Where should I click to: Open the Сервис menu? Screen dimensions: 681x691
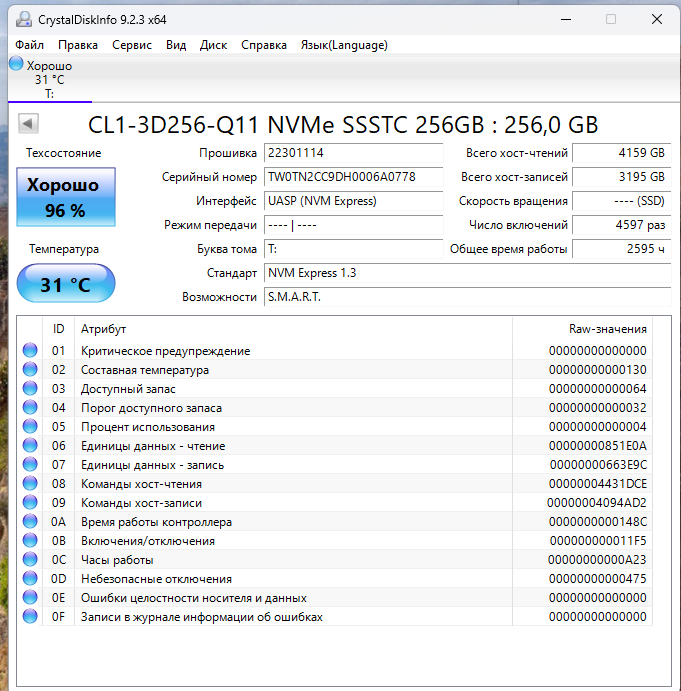pos(132,45)
